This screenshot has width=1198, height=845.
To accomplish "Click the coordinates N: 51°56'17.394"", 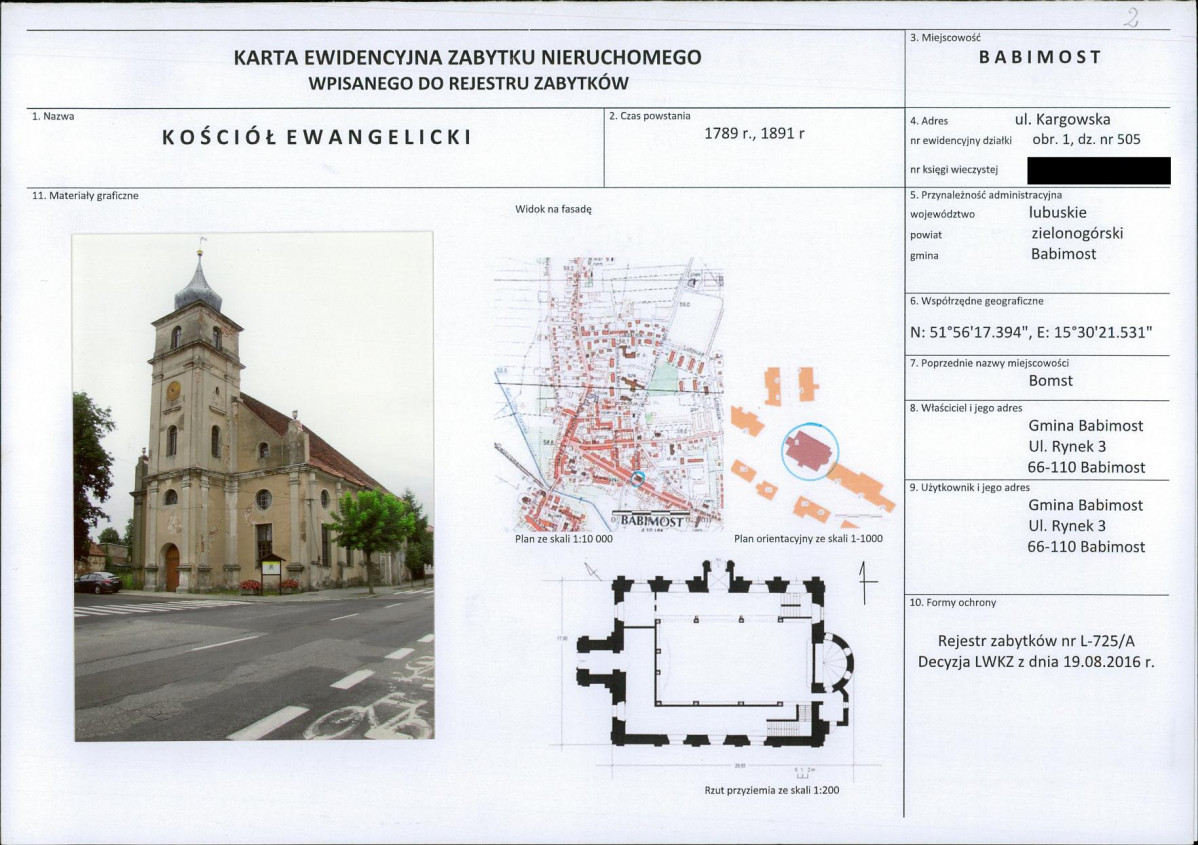I will click(968, 332).
